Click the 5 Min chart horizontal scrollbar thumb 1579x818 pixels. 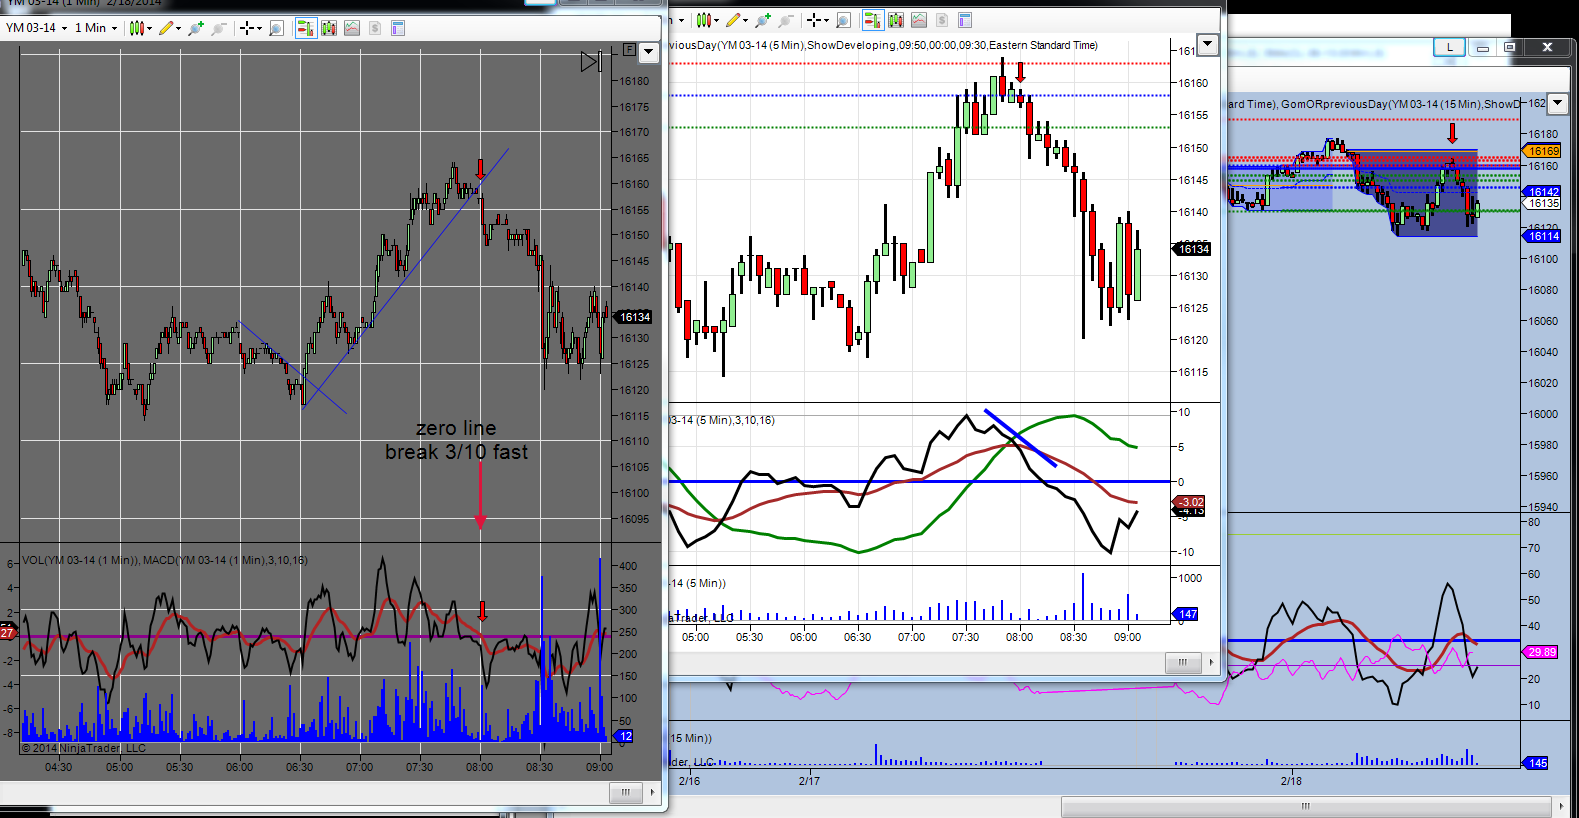click(x=1183, y=662)
